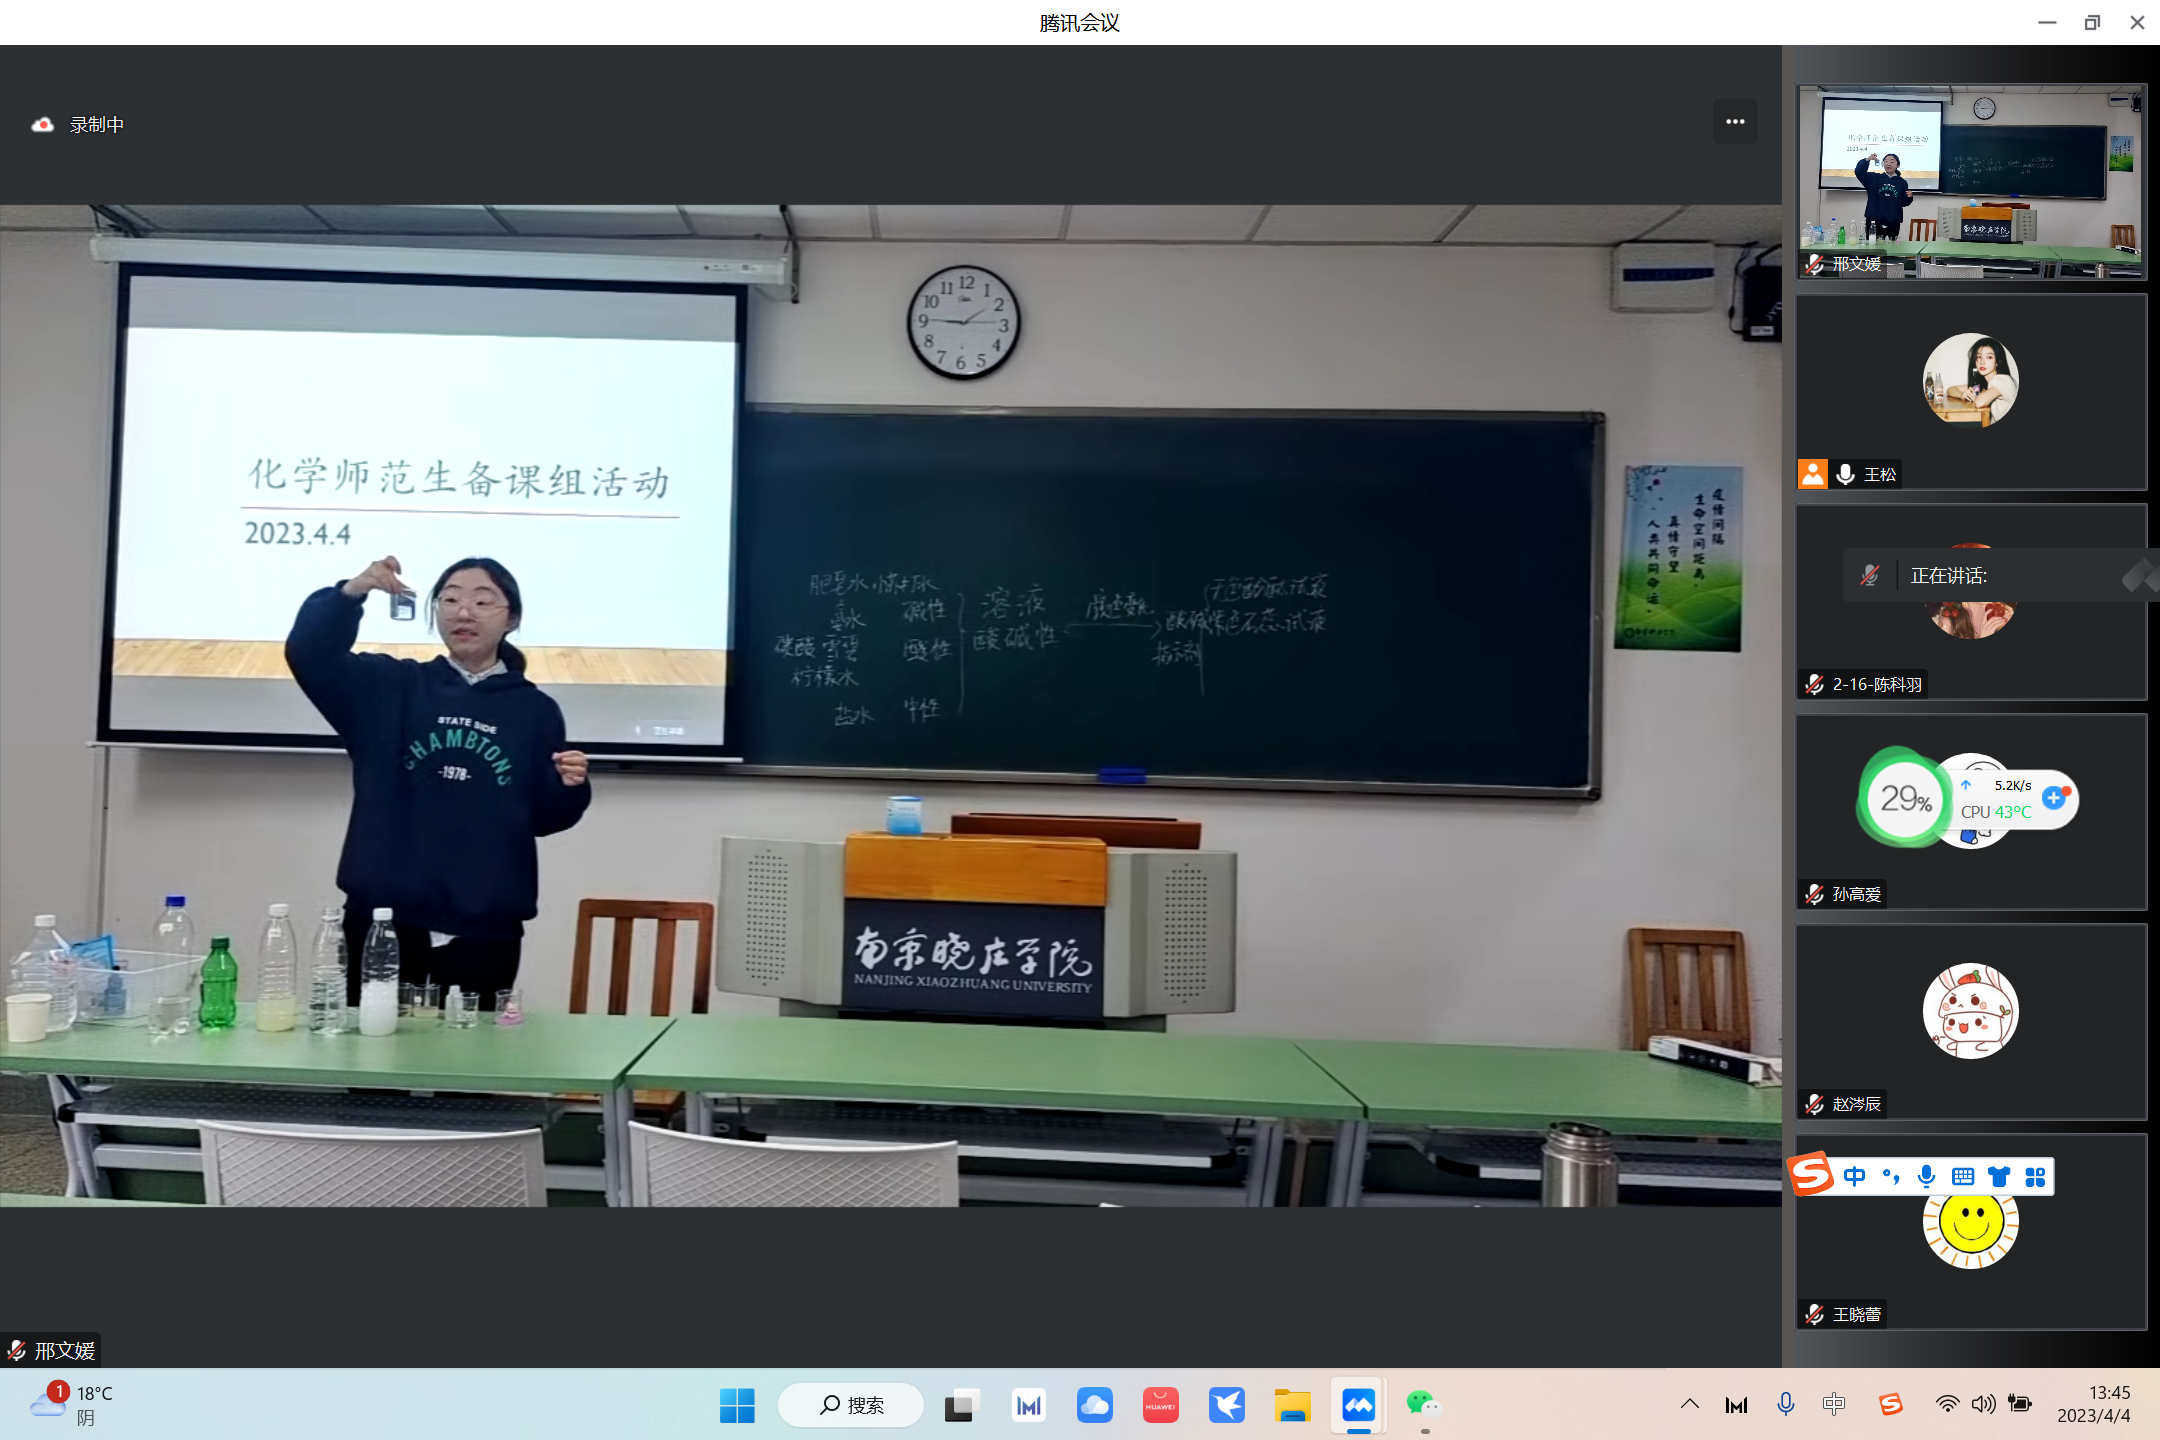The image size is (2160, 1440).
Task: Open the blue cloud app on taskbar
Action: [1094, 1405]
